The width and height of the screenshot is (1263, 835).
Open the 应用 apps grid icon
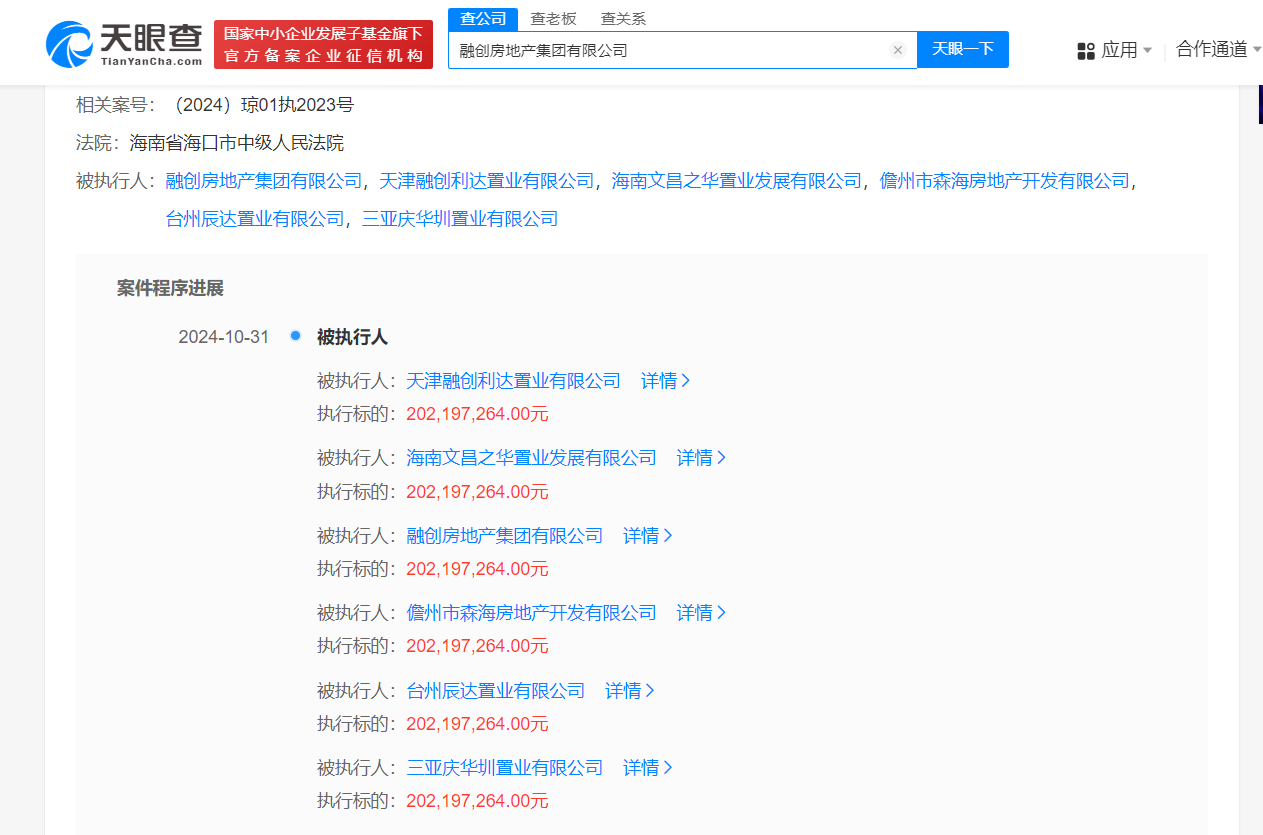point(1086,50)
